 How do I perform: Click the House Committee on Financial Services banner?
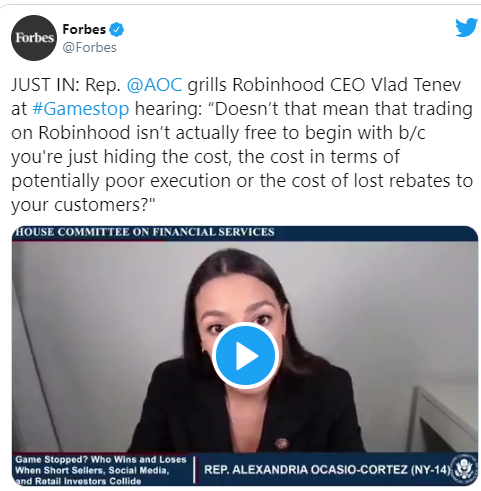[x=145, y=232]
